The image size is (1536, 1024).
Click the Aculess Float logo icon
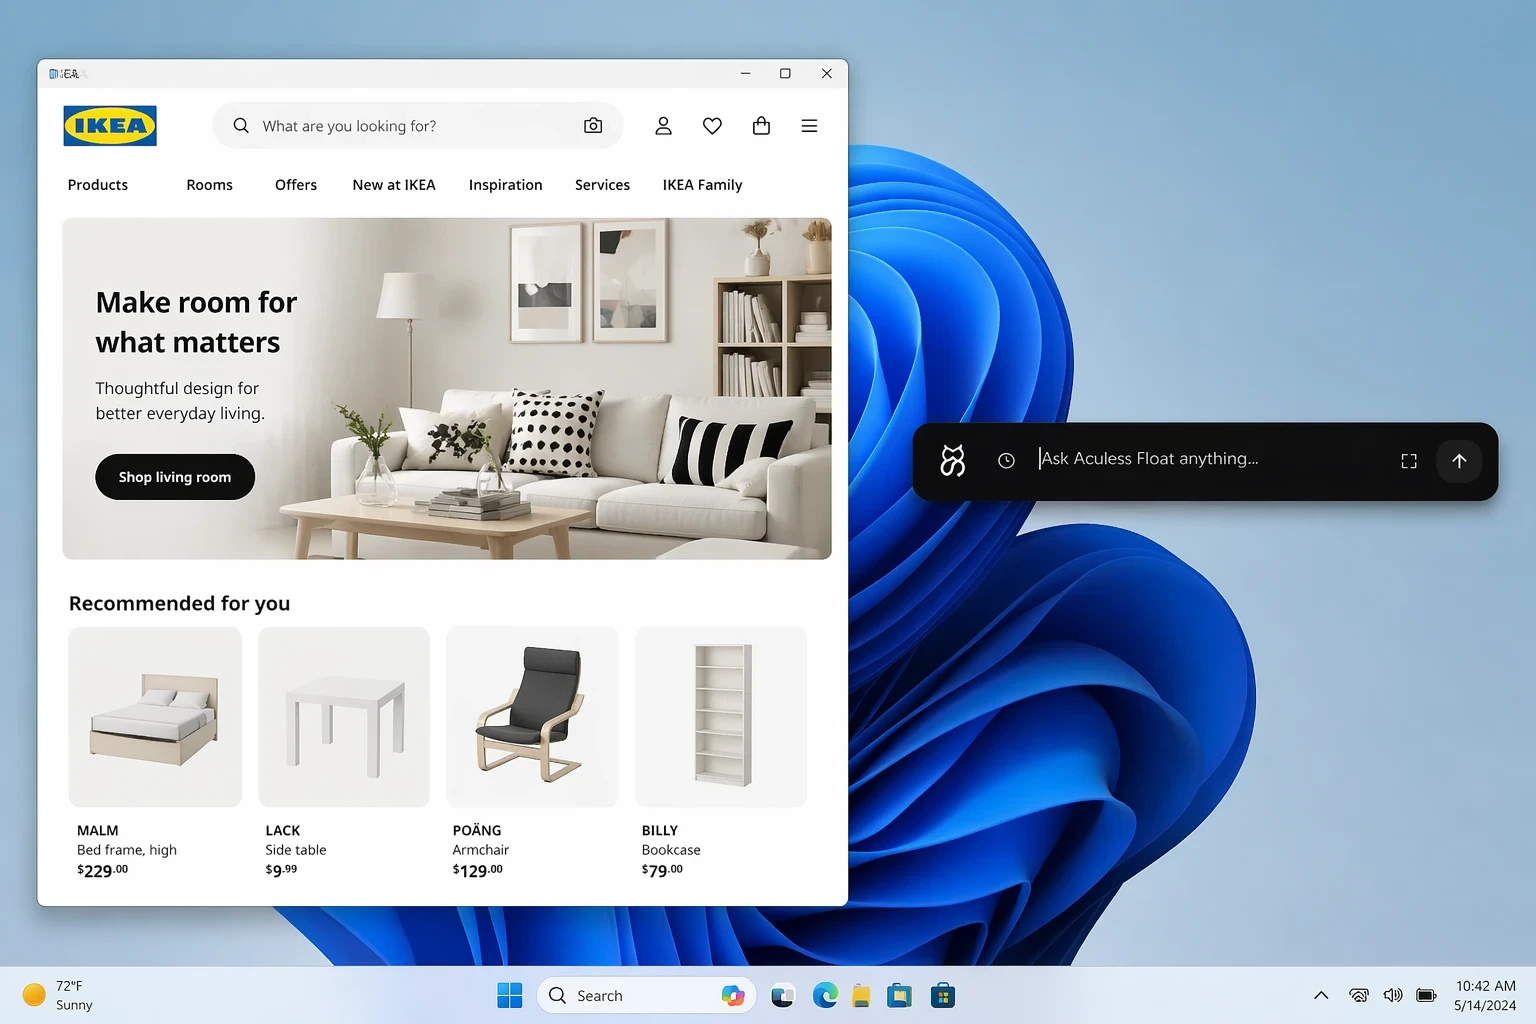click(x=952, y=461)
